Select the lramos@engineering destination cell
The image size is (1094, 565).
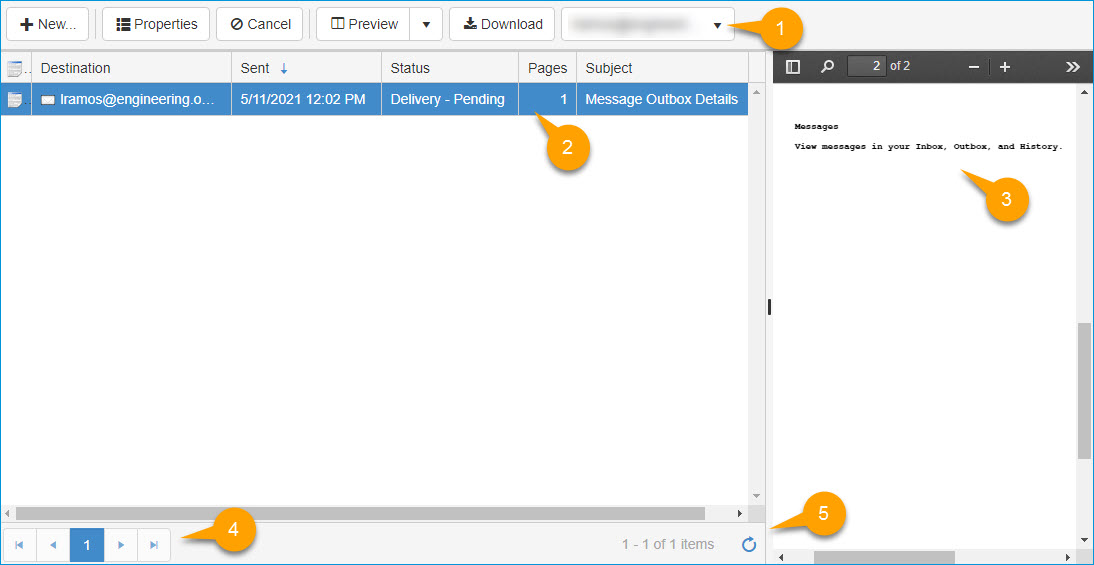[x=132, y=99]
